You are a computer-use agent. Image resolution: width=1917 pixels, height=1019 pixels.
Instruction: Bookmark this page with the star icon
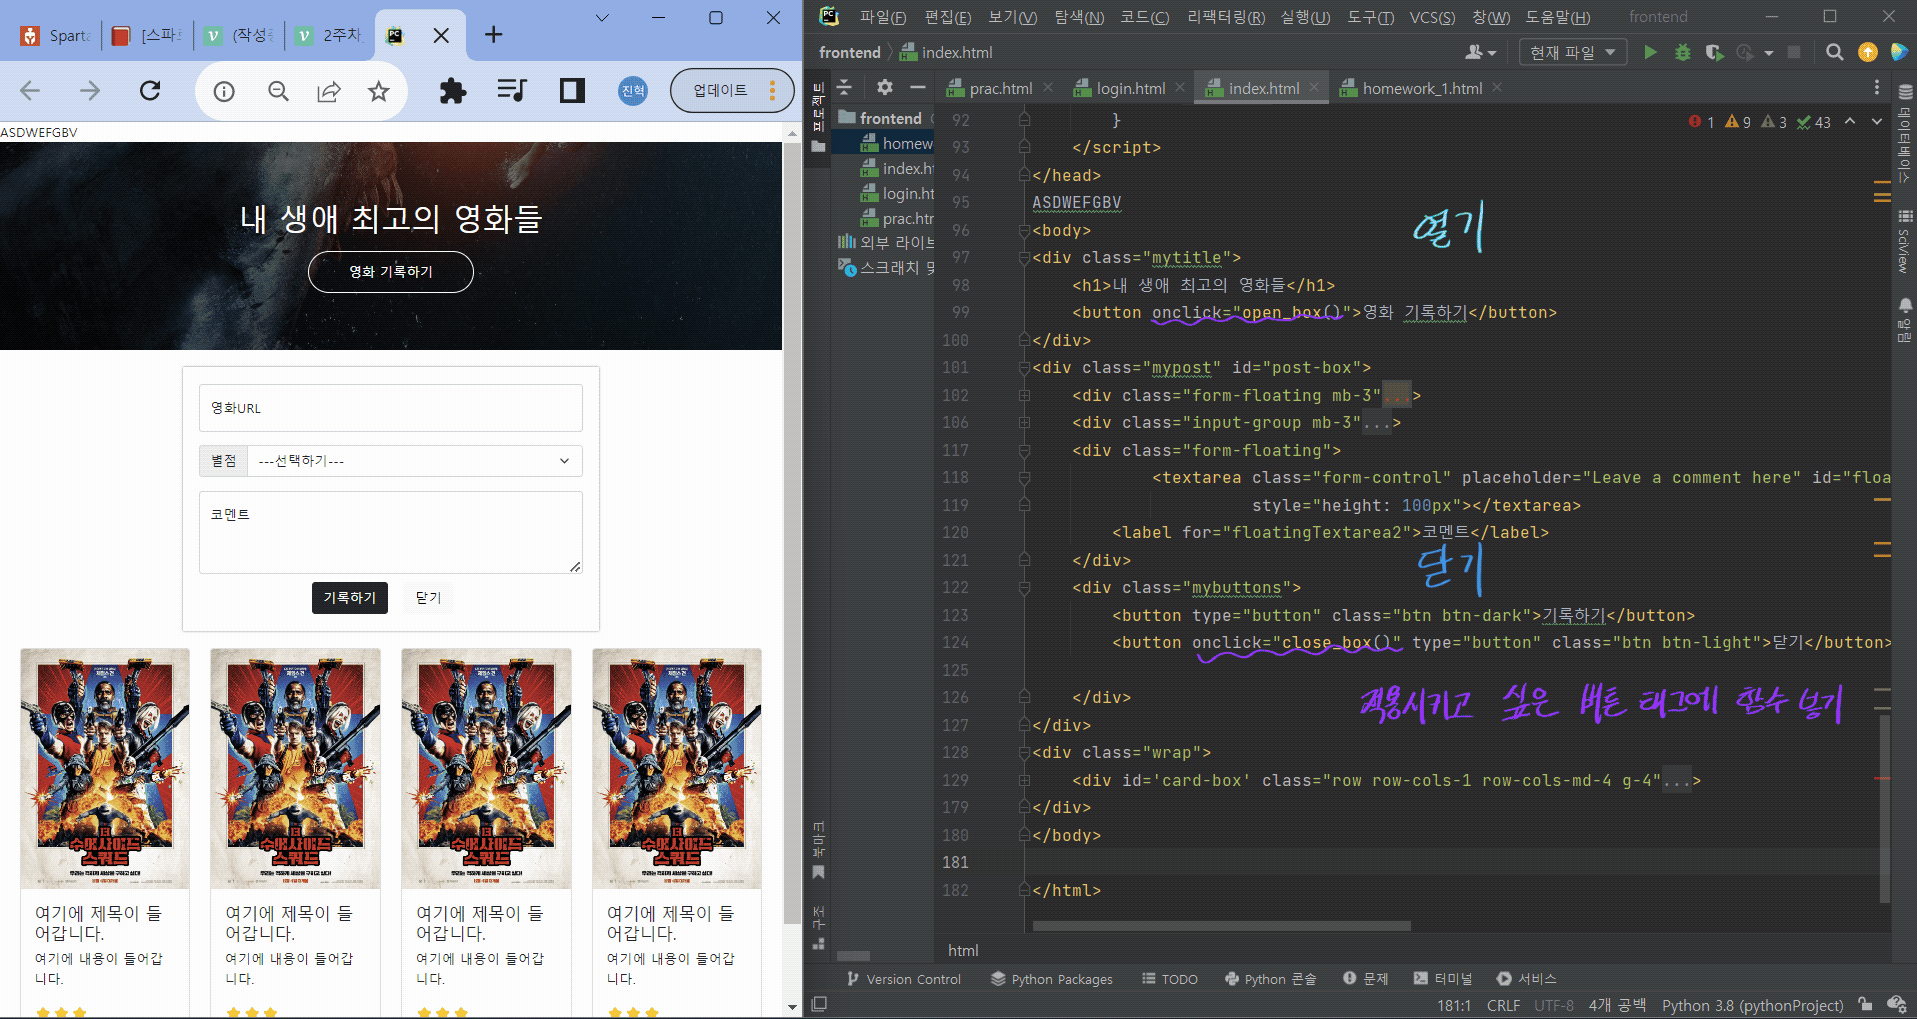pyautogui.click(x=378, y=92)
